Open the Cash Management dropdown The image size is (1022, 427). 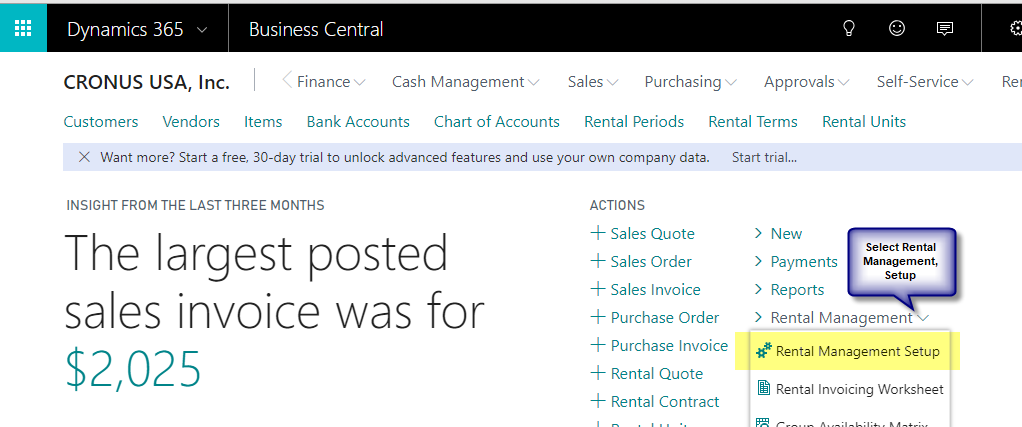[x=465, y=82]
